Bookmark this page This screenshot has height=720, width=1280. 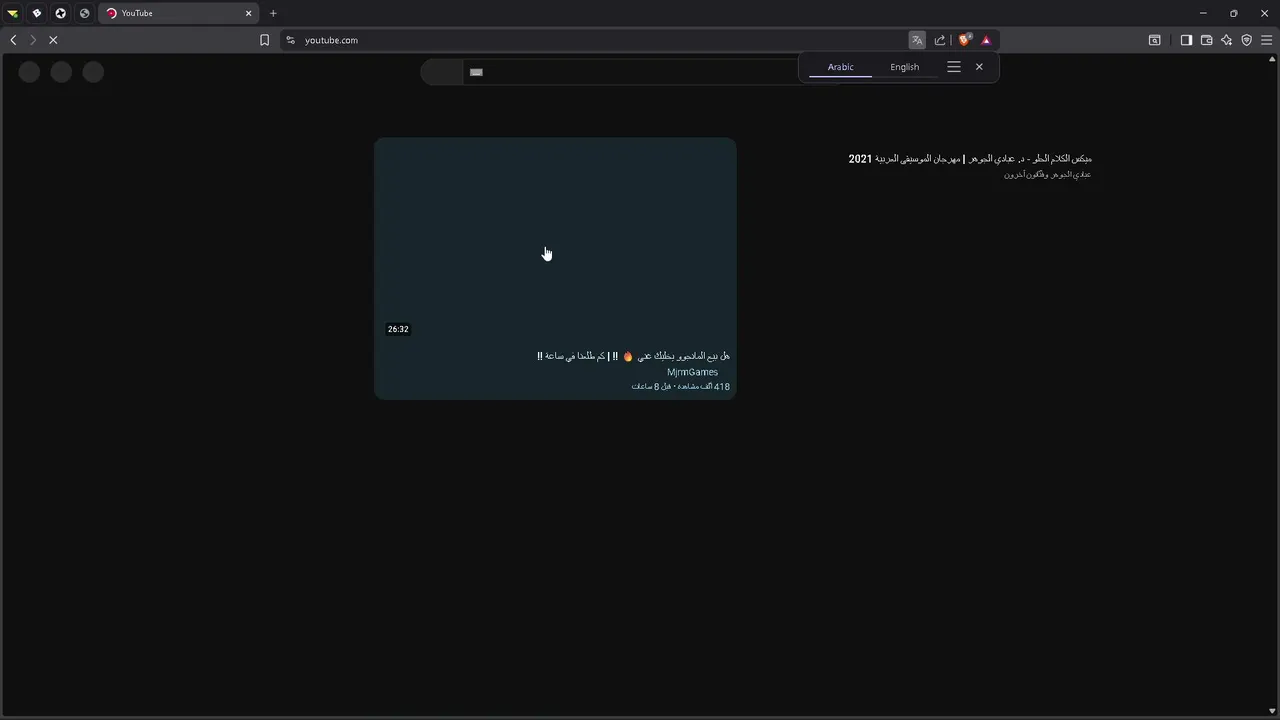(264, 40)
